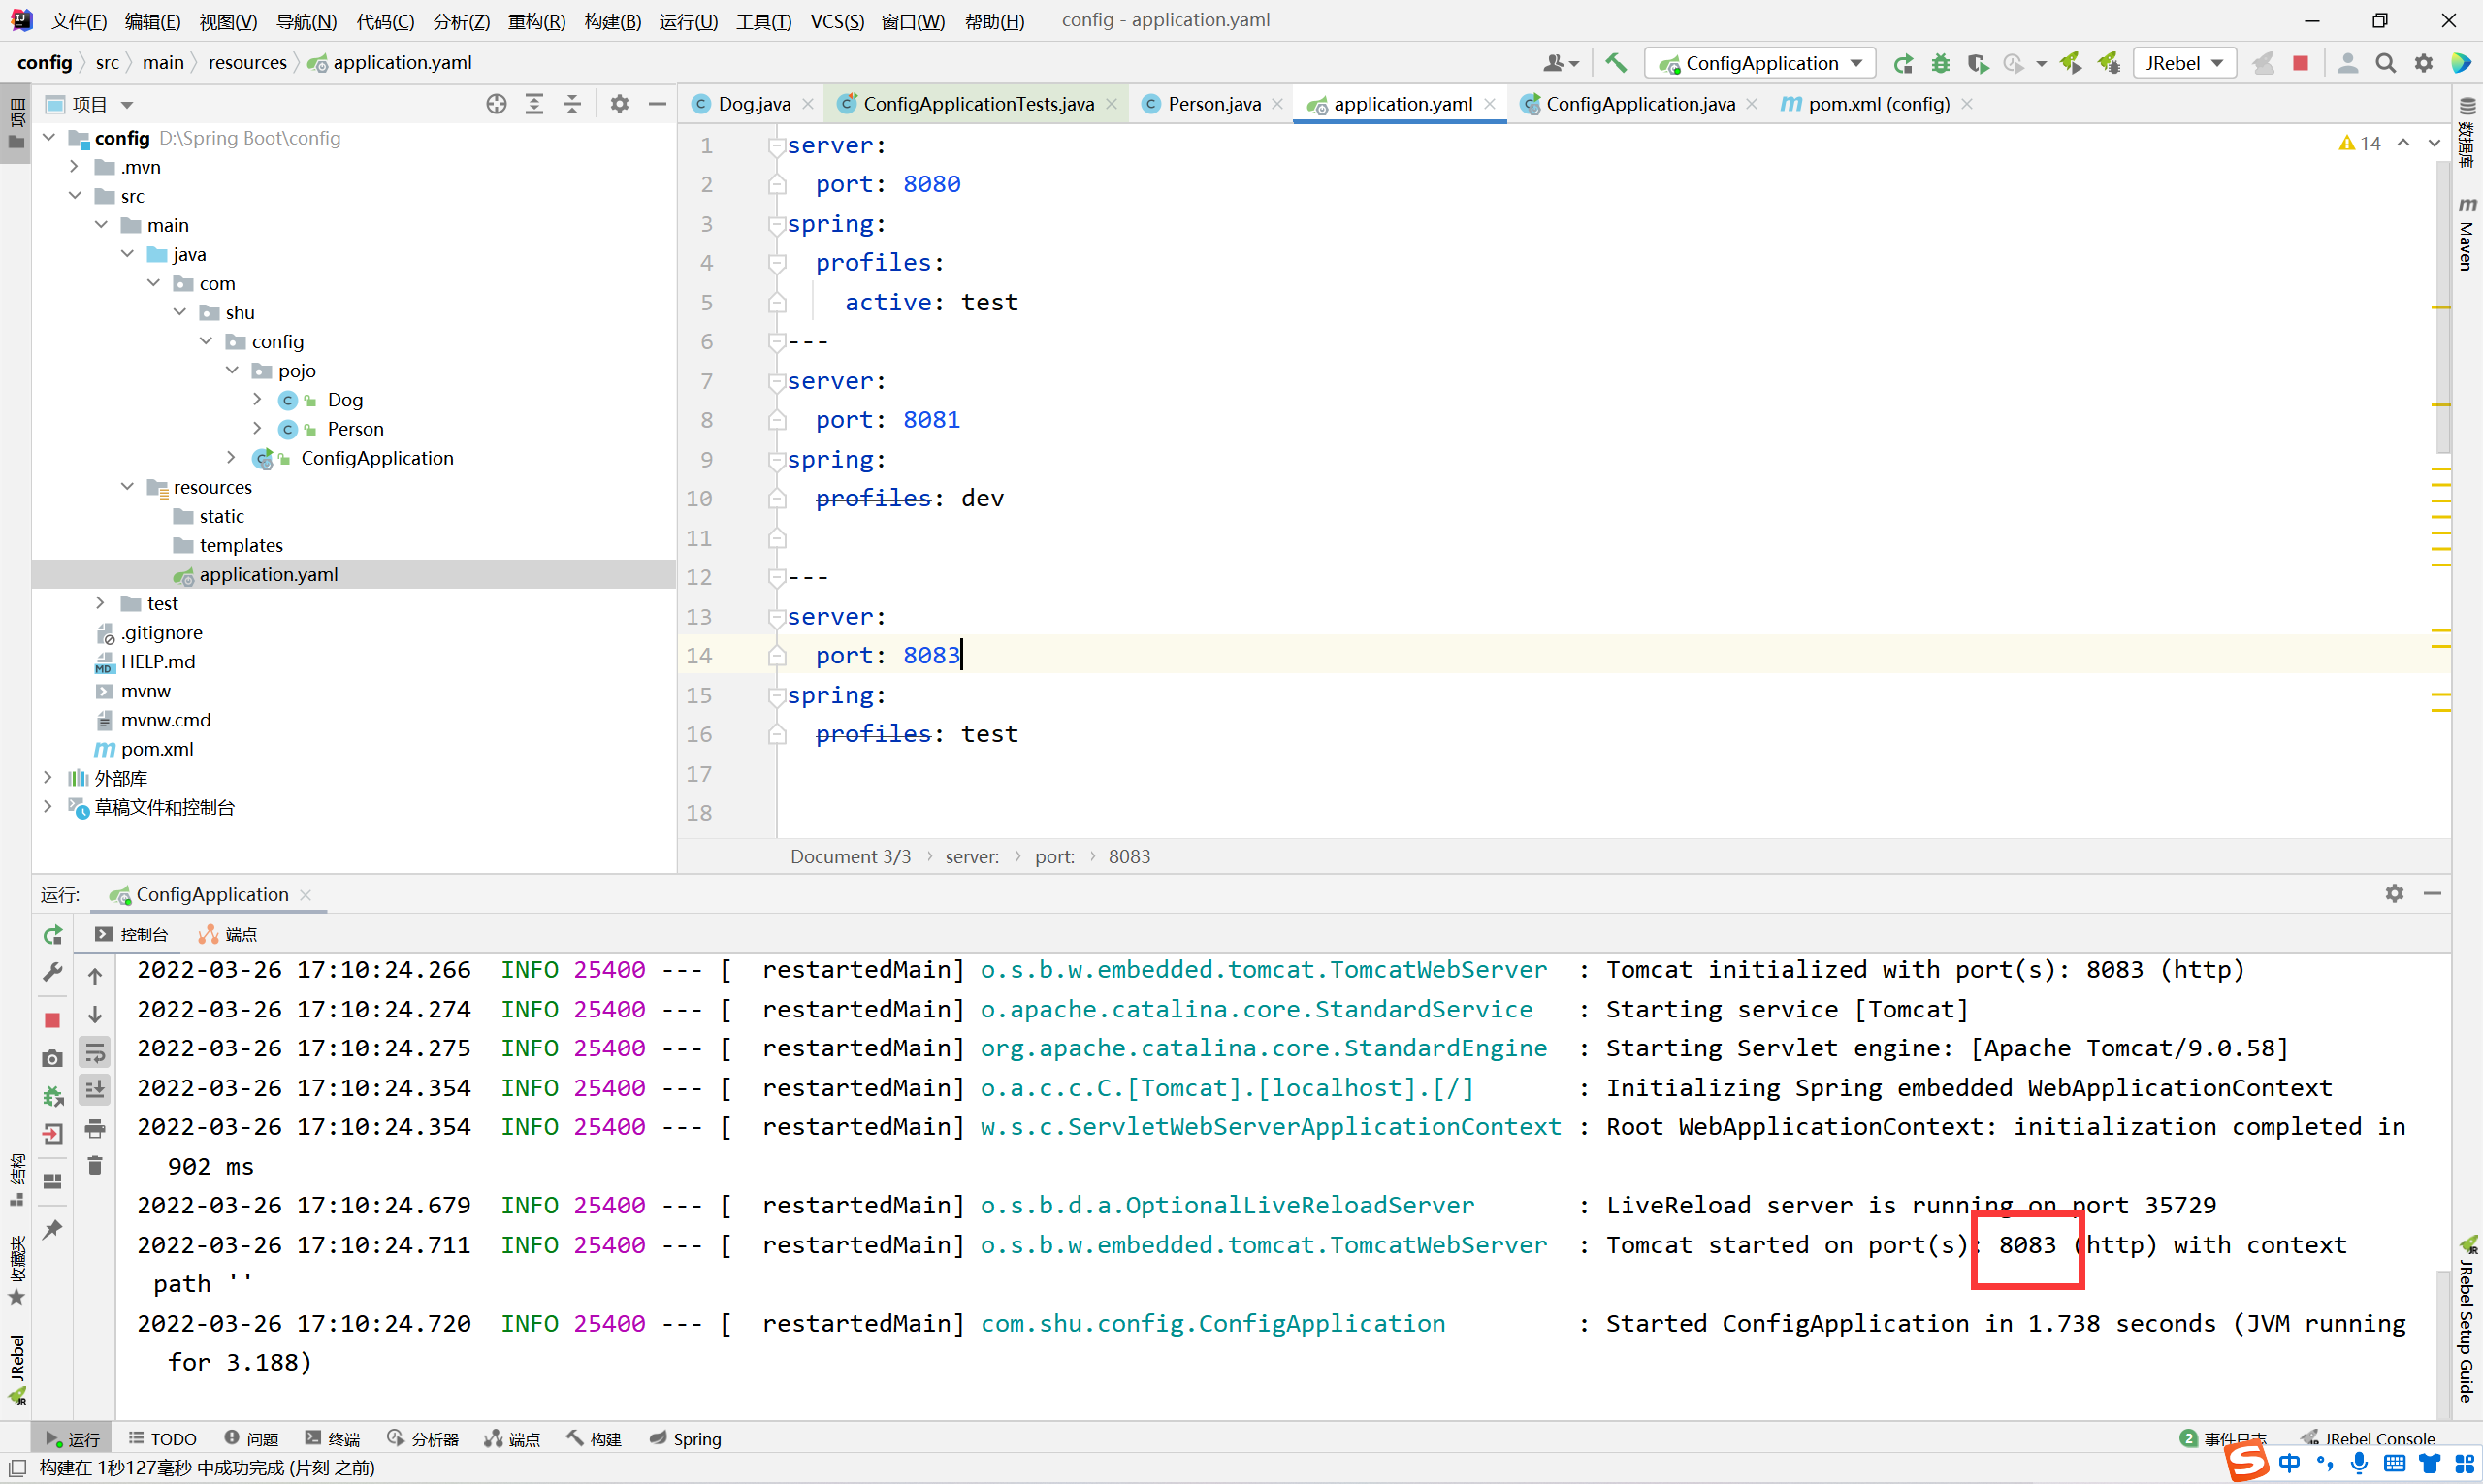Collapse all nodes in the project panel
Screen dimensions: 2483x1484
[572, 104]
